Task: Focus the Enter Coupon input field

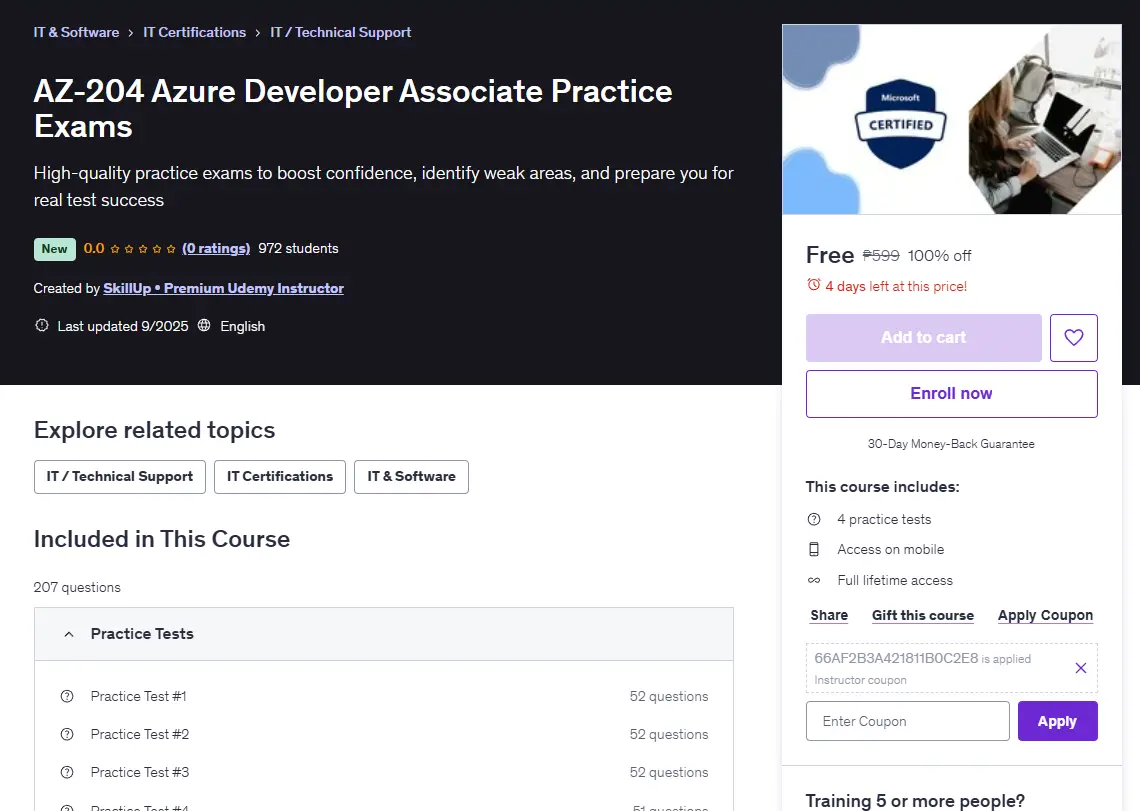Action: click(907, 721)
